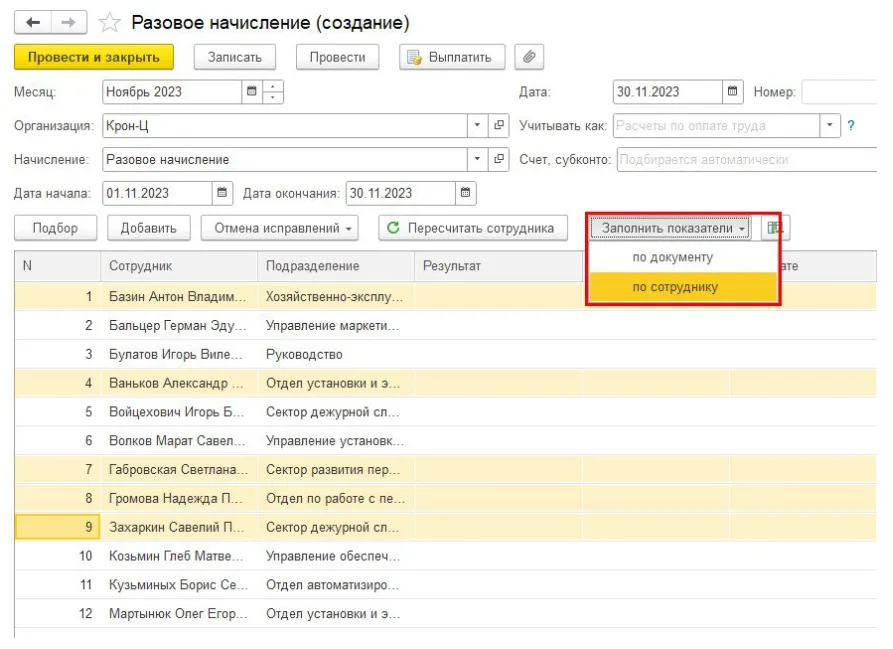
Task: Add document to favorites with star icon
Action: click(110, 22)
